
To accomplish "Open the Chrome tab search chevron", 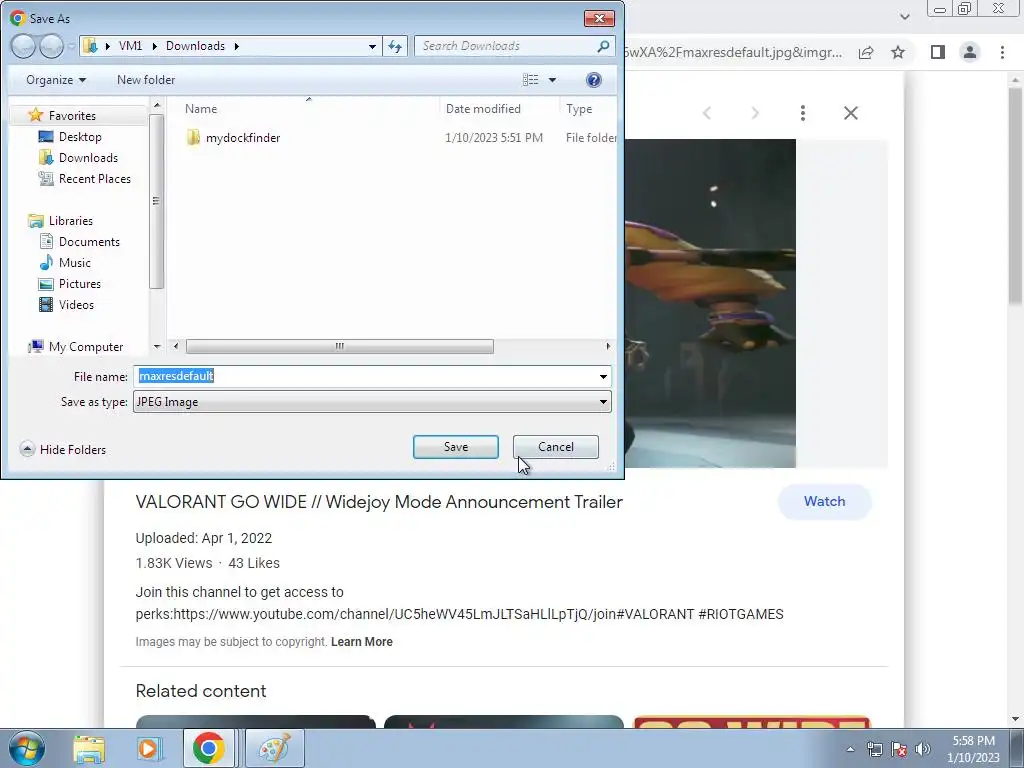I will point(904,17).
